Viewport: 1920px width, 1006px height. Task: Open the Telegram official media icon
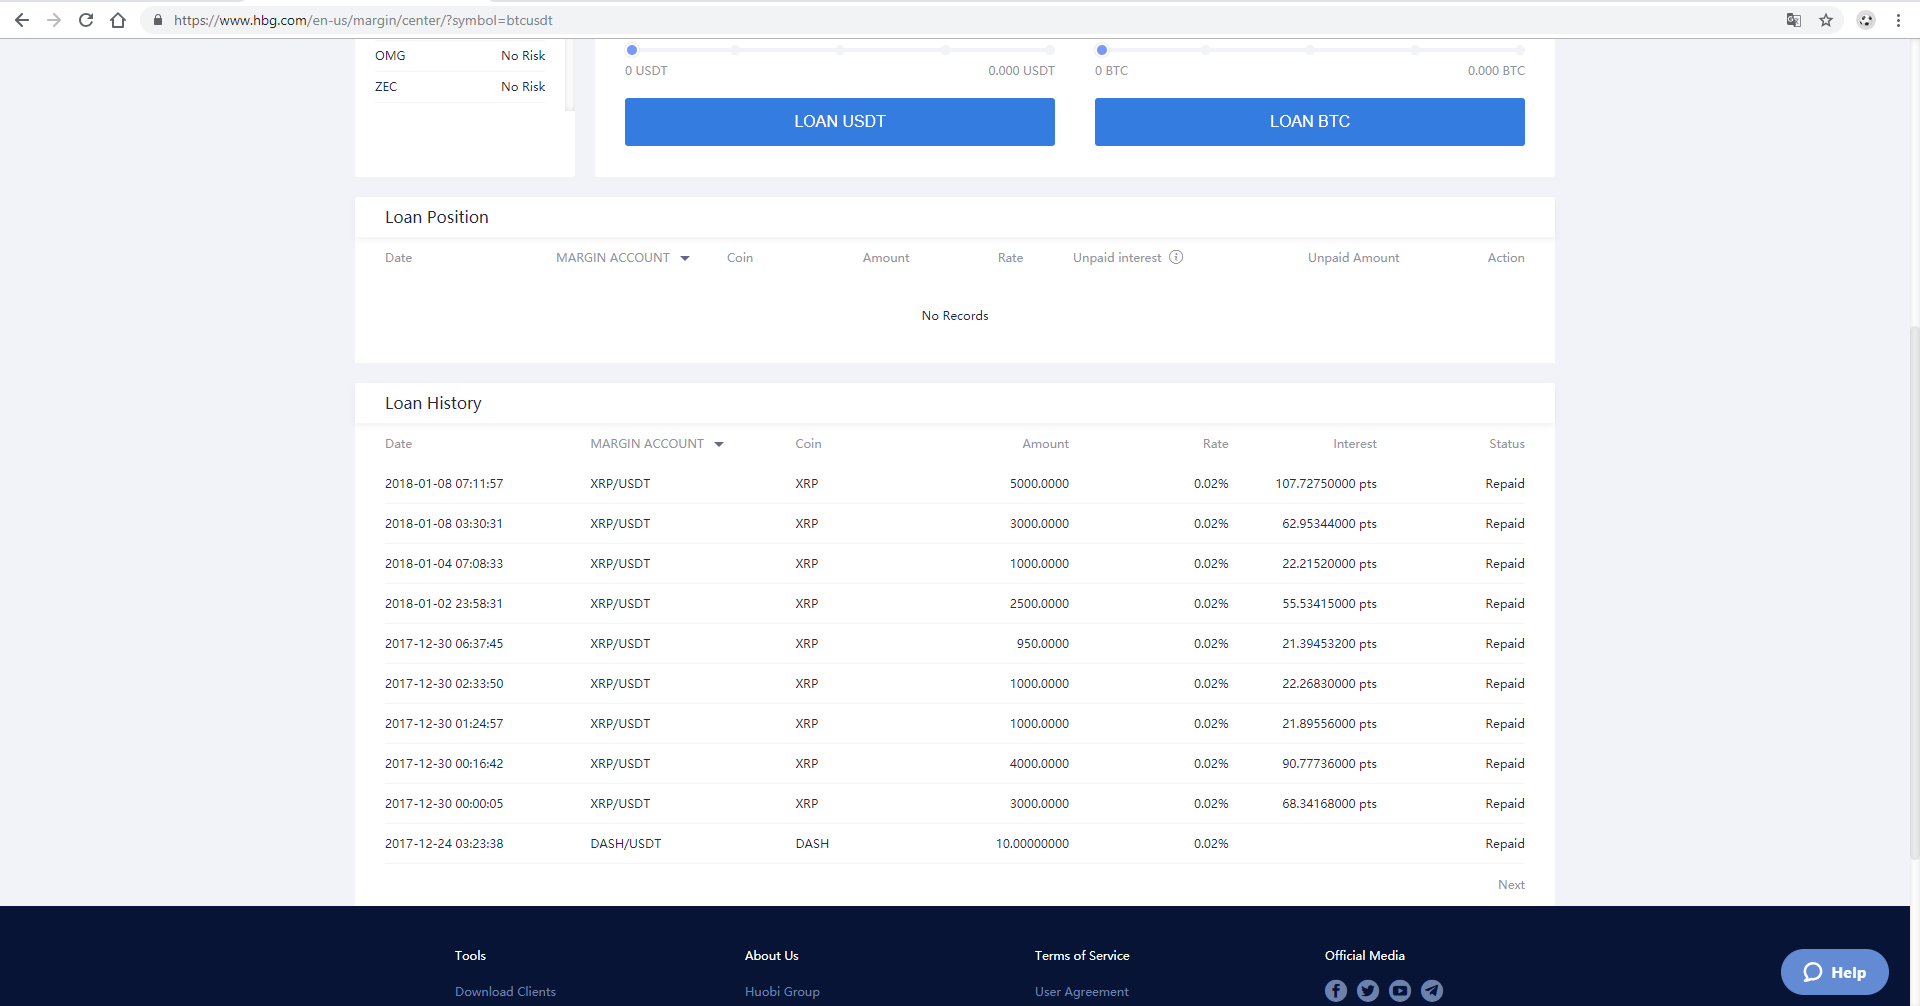1432,990
